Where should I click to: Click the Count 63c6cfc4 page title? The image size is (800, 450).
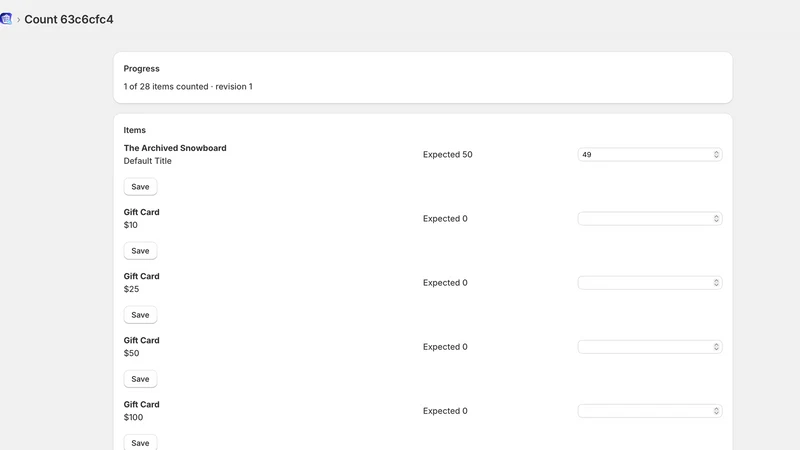tap(69, 19)
